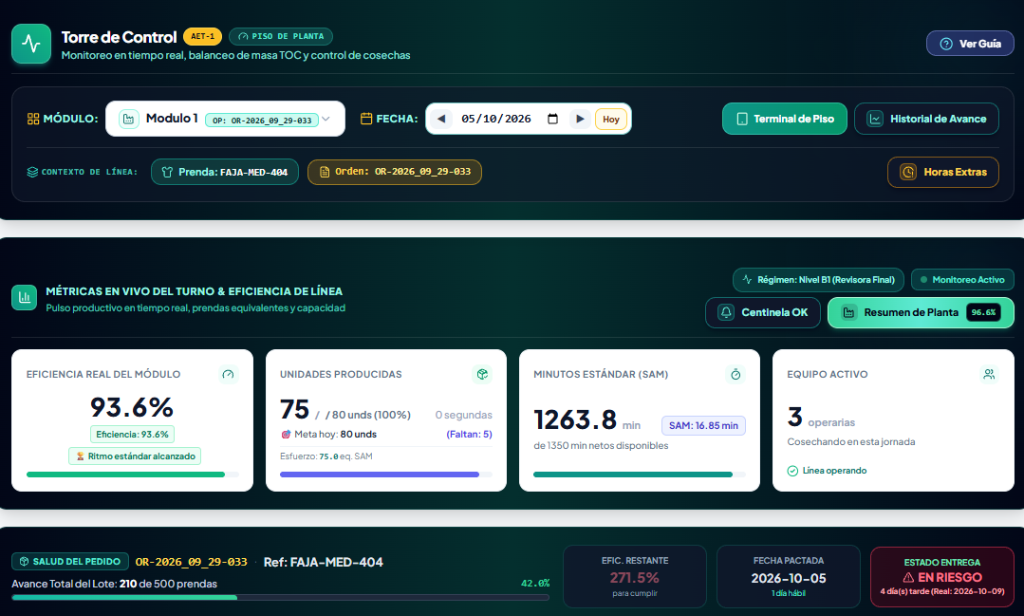The height and width of the screenshot is (616, 1024).
Task: Click the PISO DE PLANTA badge
Action: point(281,37)
